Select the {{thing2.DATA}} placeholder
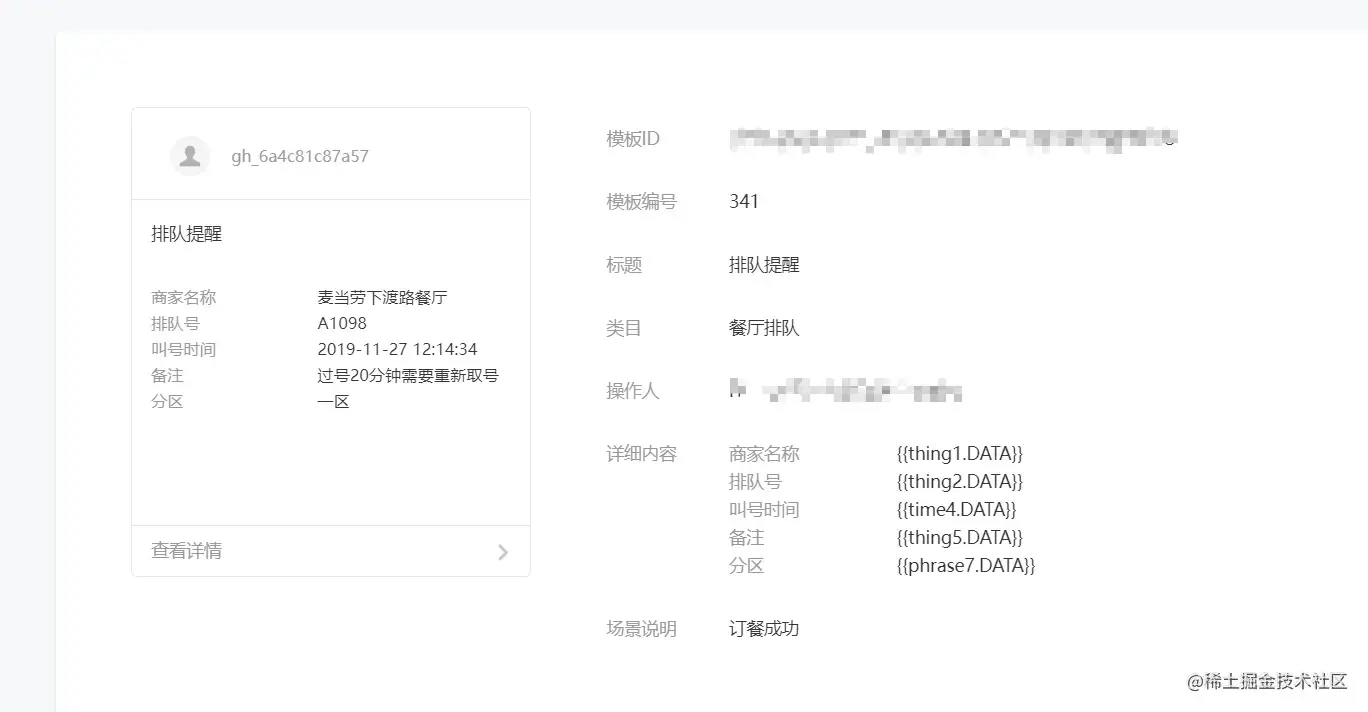The width and height of the screenshot is (1368, 712). (x=960, y=482)
